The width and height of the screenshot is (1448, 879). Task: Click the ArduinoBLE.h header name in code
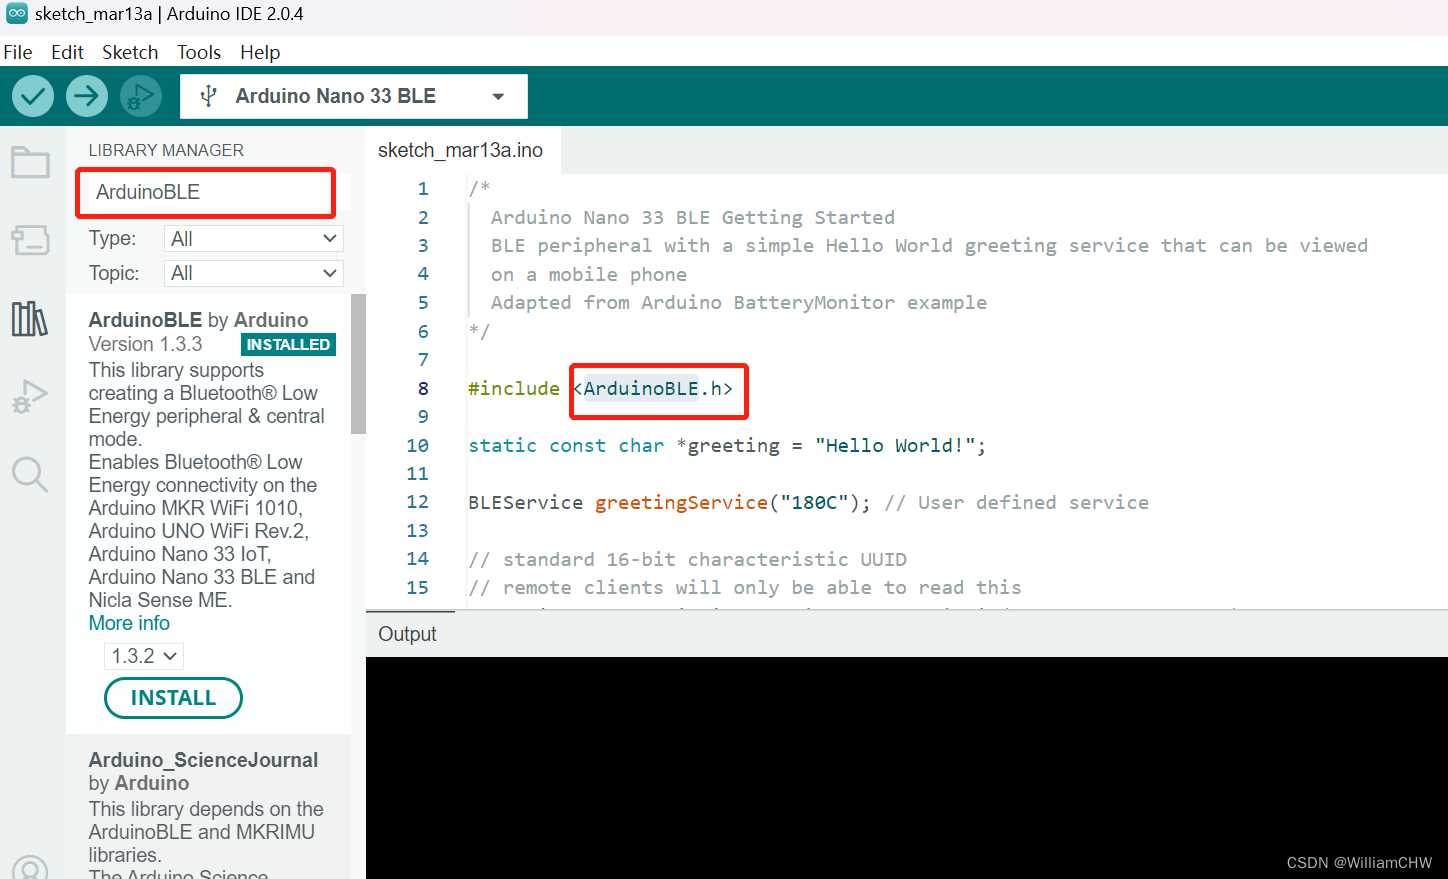click(x=652, y=388)
